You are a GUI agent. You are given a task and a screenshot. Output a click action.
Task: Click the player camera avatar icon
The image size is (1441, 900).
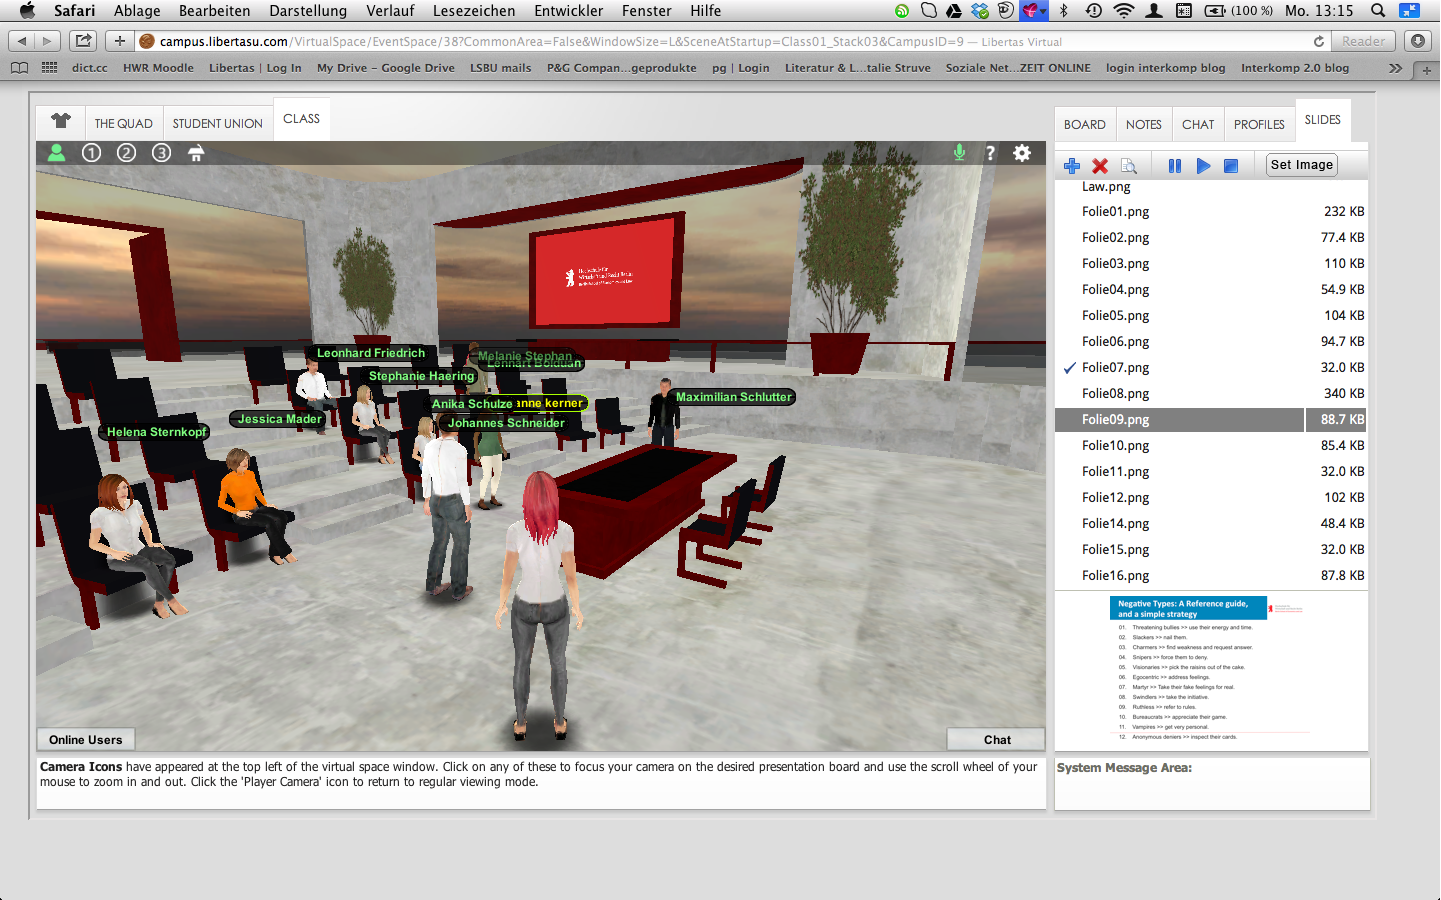pos(57,153)
